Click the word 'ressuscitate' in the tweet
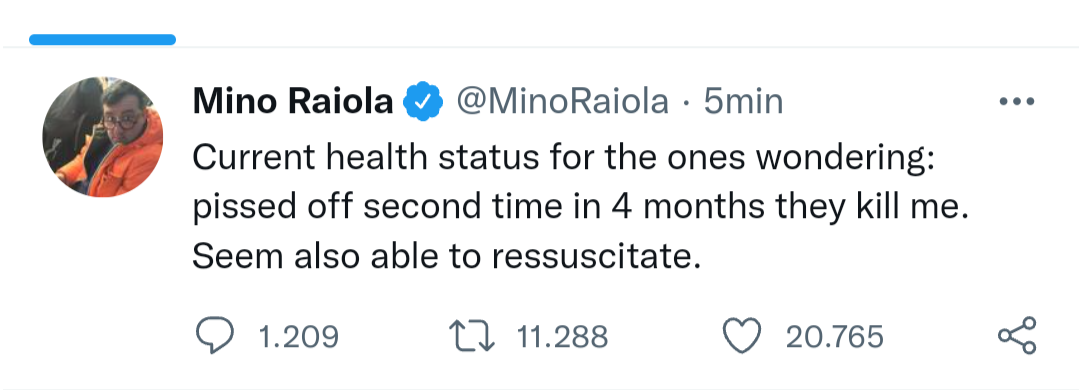Screen dimensions: 1080x390 pos(591,256)
